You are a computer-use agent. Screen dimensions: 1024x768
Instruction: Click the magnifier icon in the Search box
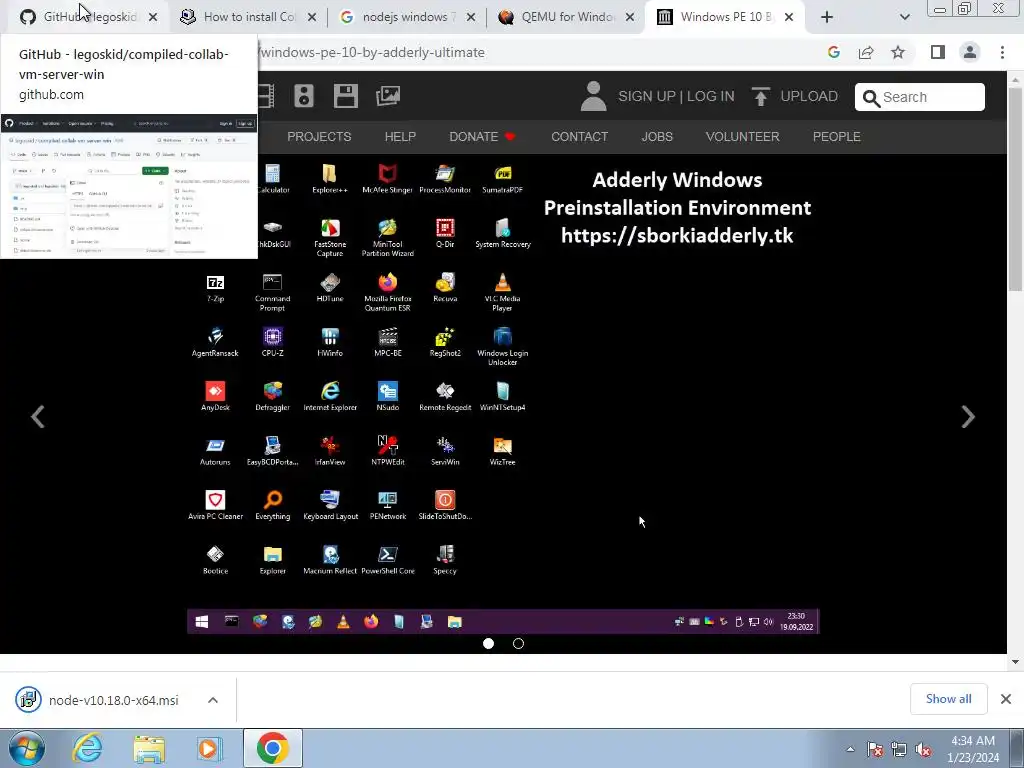point(871,98)
